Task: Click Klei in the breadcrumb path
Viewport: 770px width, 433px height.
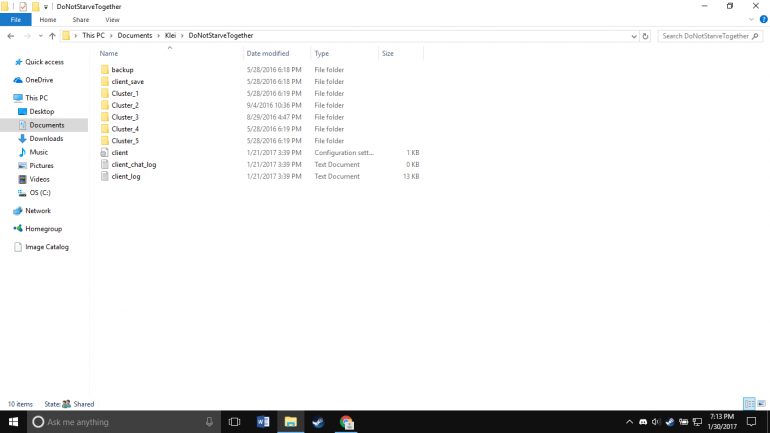Action: point(168,36)
